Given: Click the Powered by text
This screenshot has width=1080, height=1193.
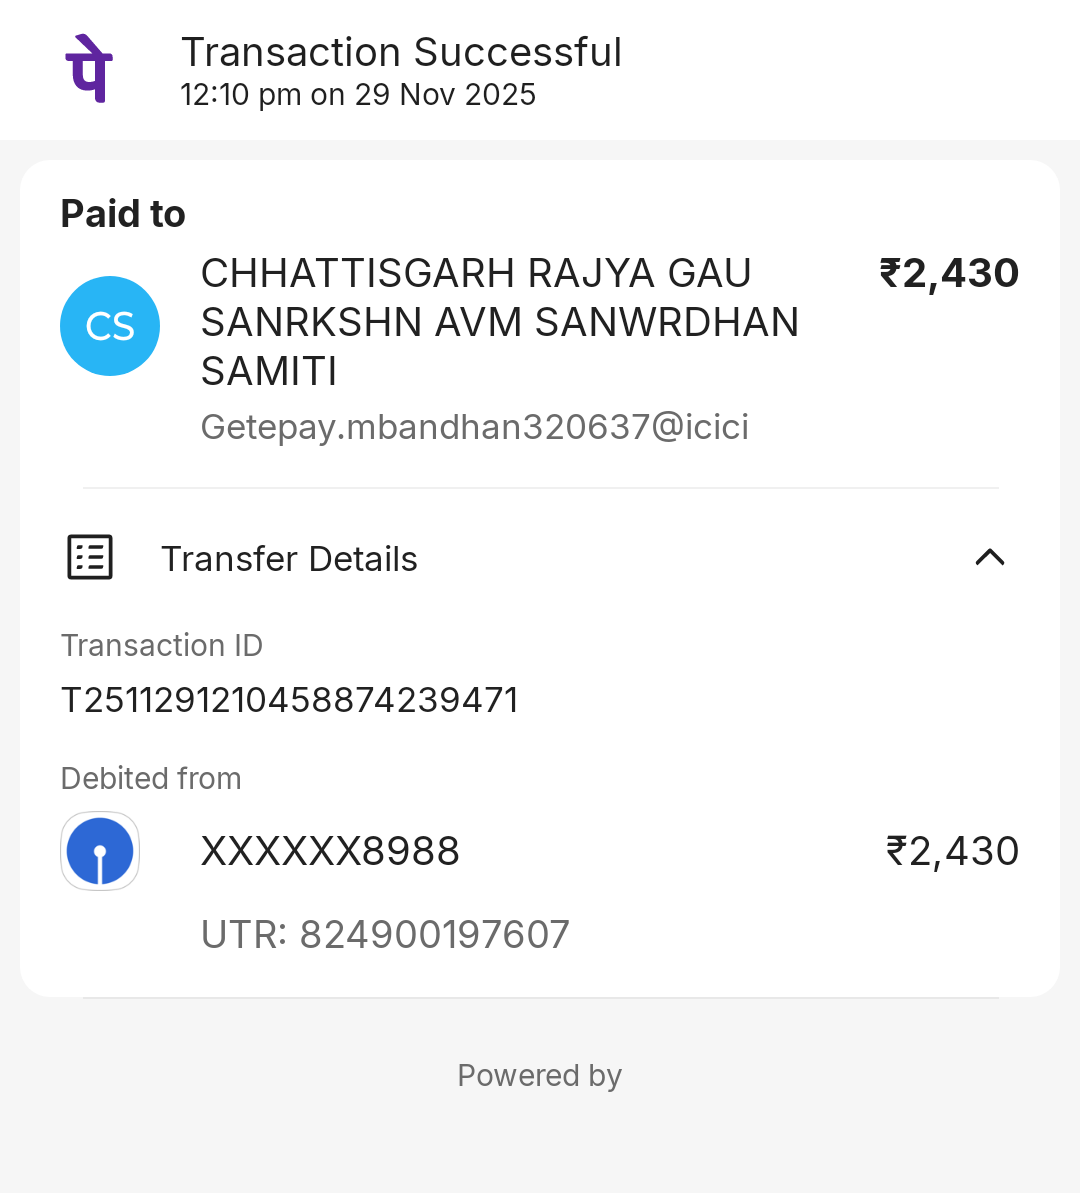Looking at the screenshot, I should tap(539, 1075).
